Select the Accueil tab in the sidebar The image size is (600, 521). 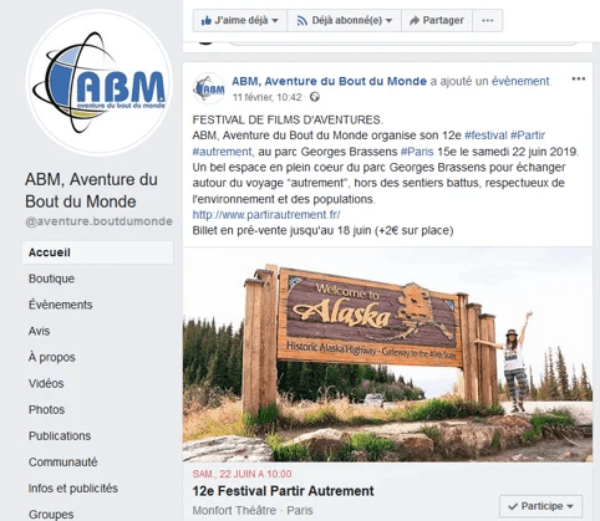point(98,252)
